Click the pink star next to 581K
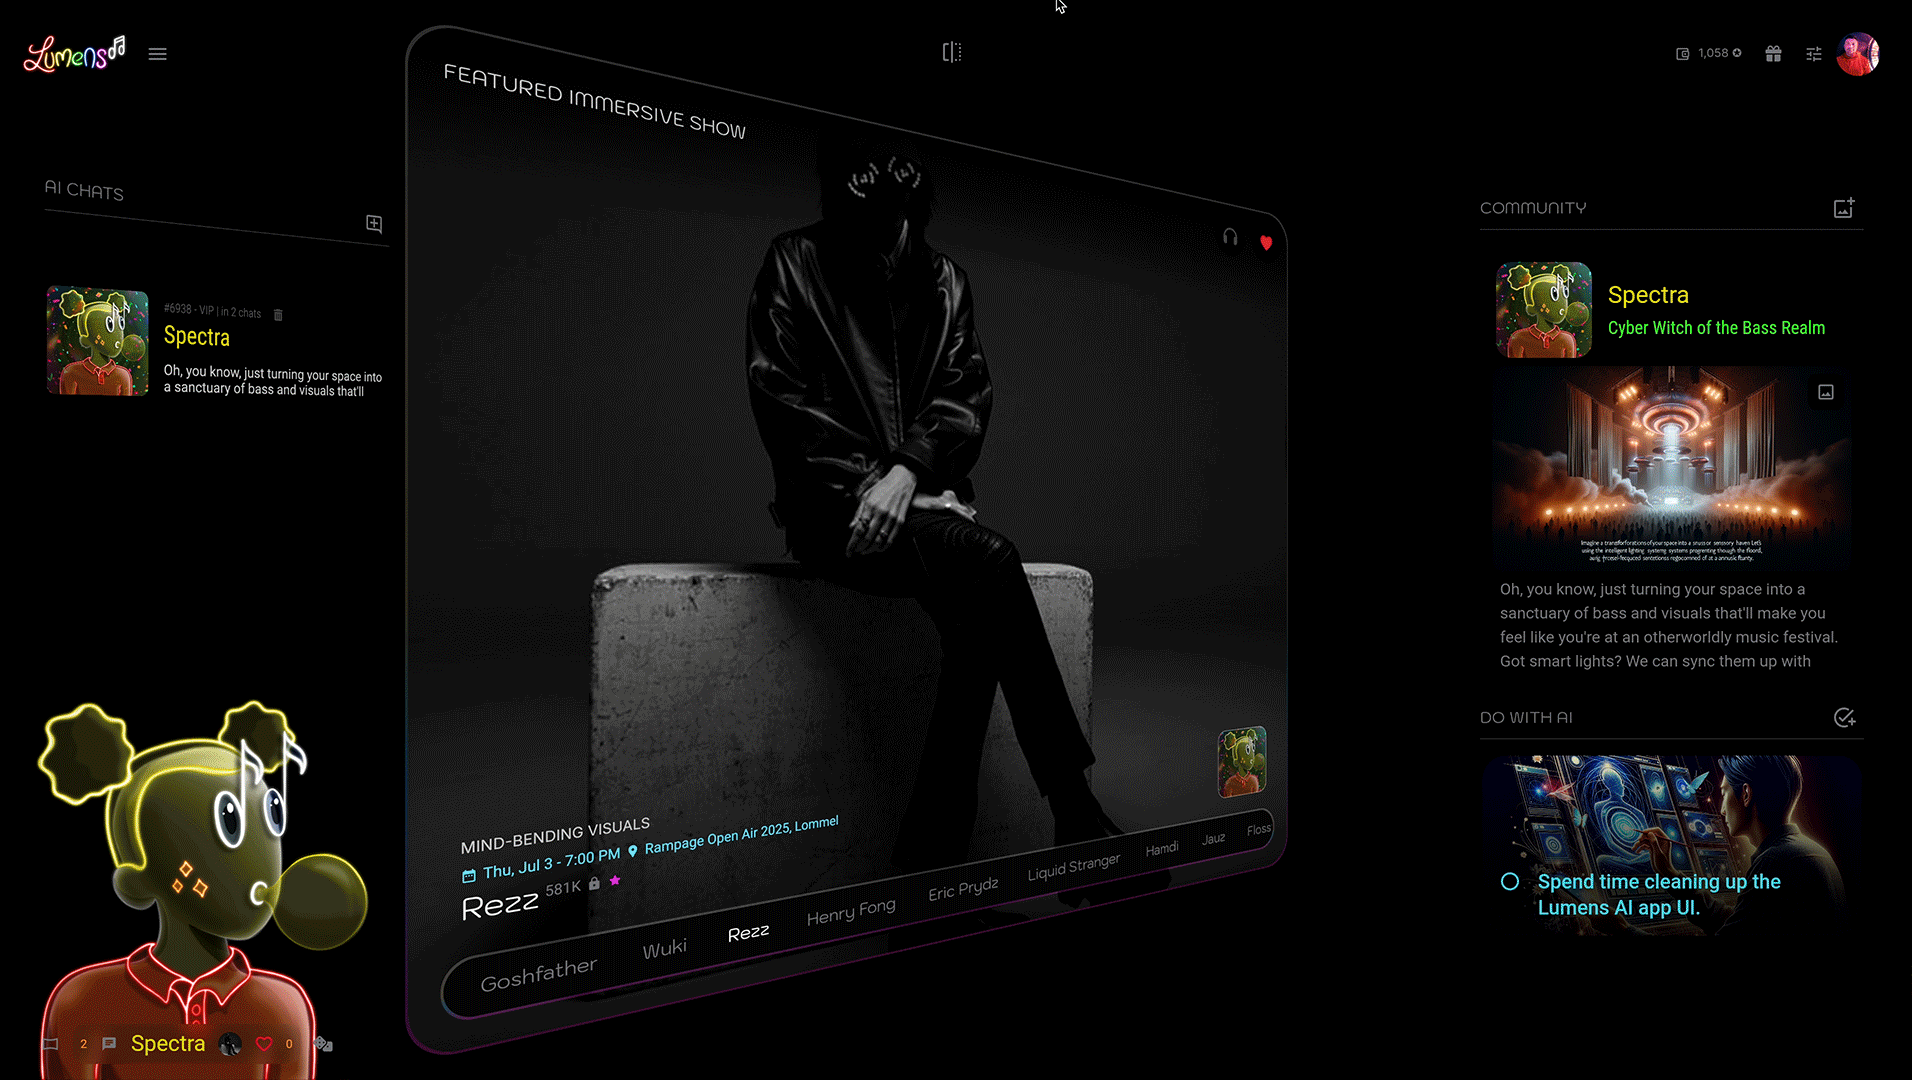The image size is (1912, 1080). (x=615, y=881)
